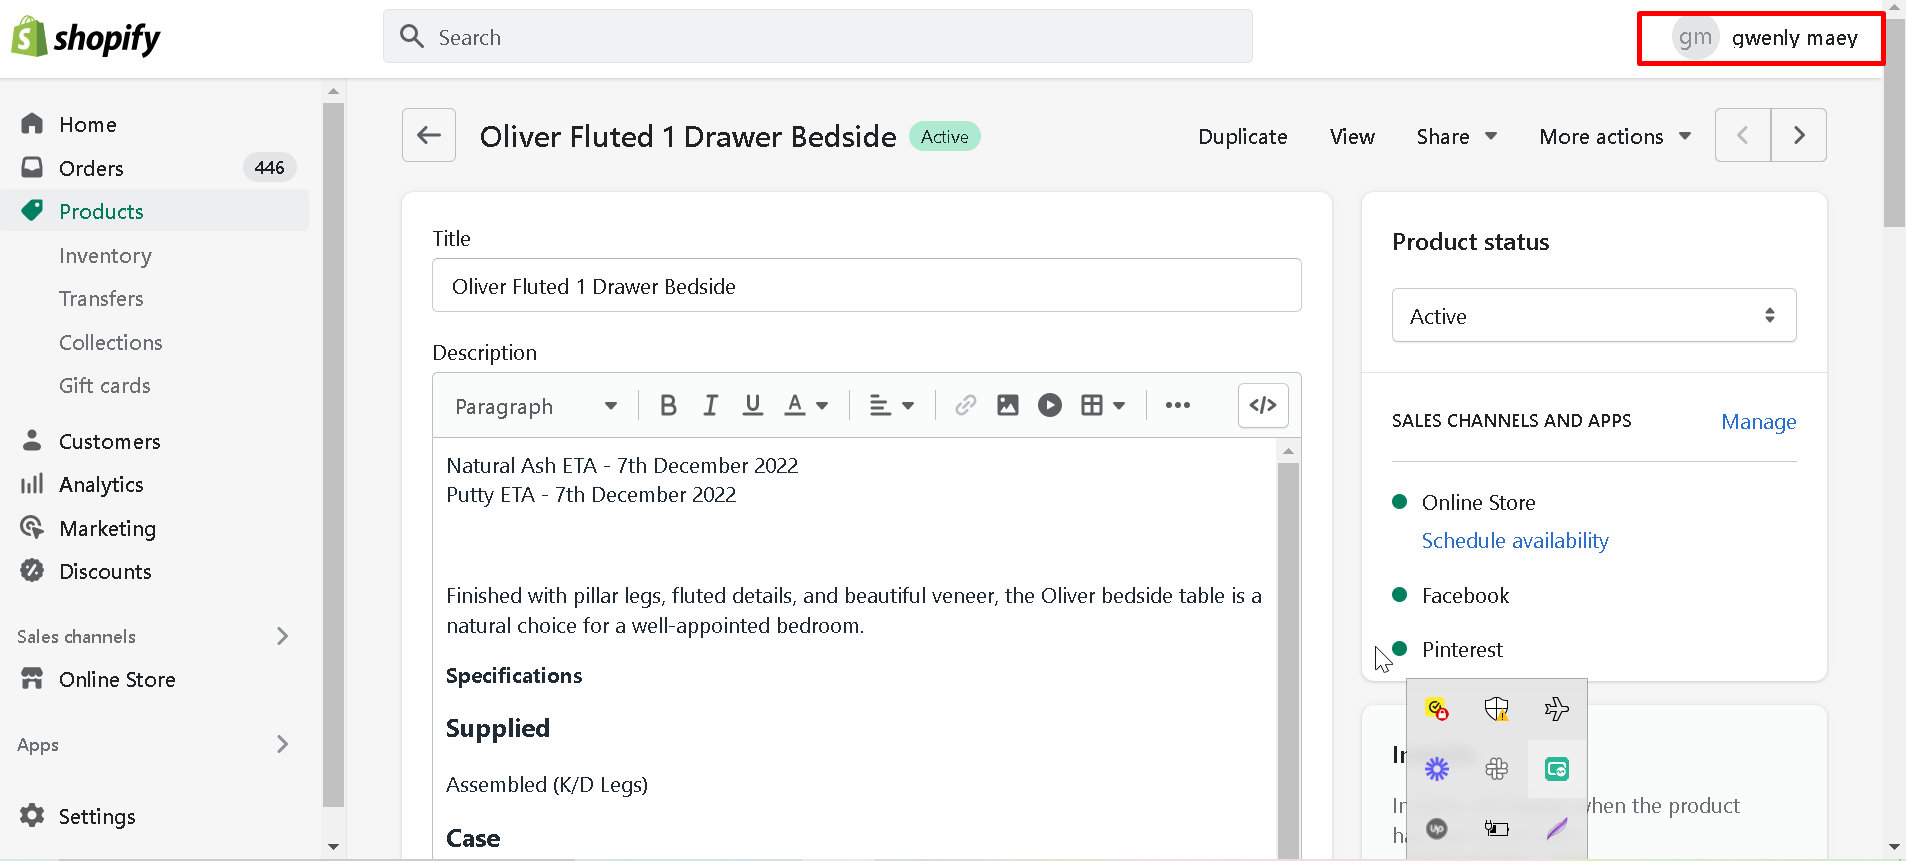Image resolution: width=1906 pixels, height=861 pixels.
Task: Click the Shopify logo
Action: pos(86,37)
